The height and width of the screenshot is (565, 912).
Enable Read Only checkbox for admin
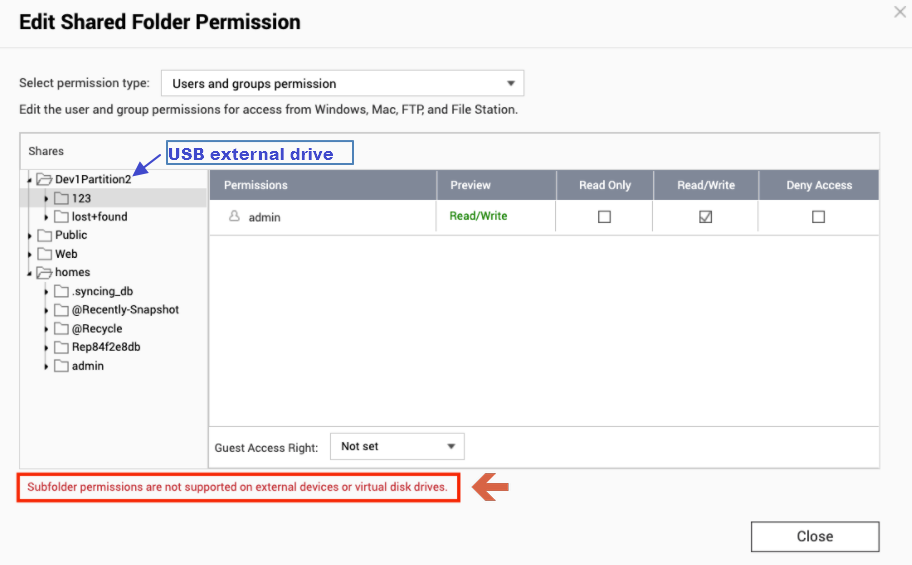pyautogui.click(x=604, y=217)
